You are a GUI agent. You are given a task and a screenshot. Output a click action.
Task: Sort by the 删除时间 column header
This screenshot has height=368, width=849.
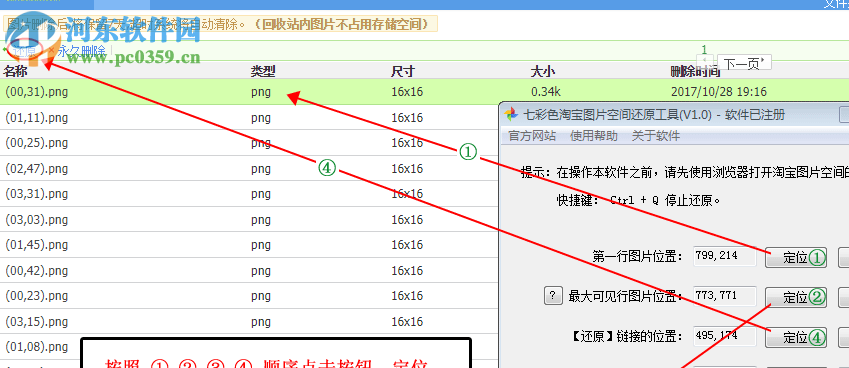point(695,71)
